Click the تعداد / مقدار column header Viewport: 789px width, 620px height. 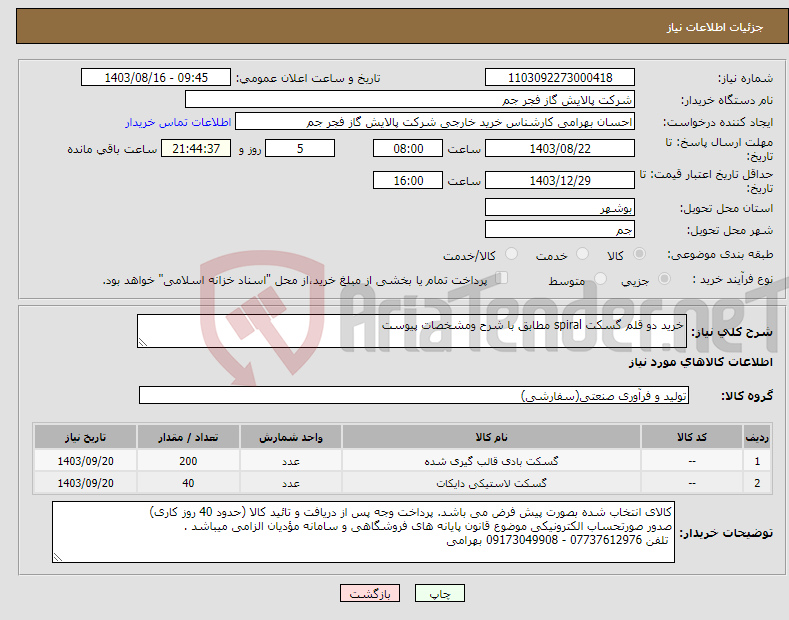tap(188, 437)
